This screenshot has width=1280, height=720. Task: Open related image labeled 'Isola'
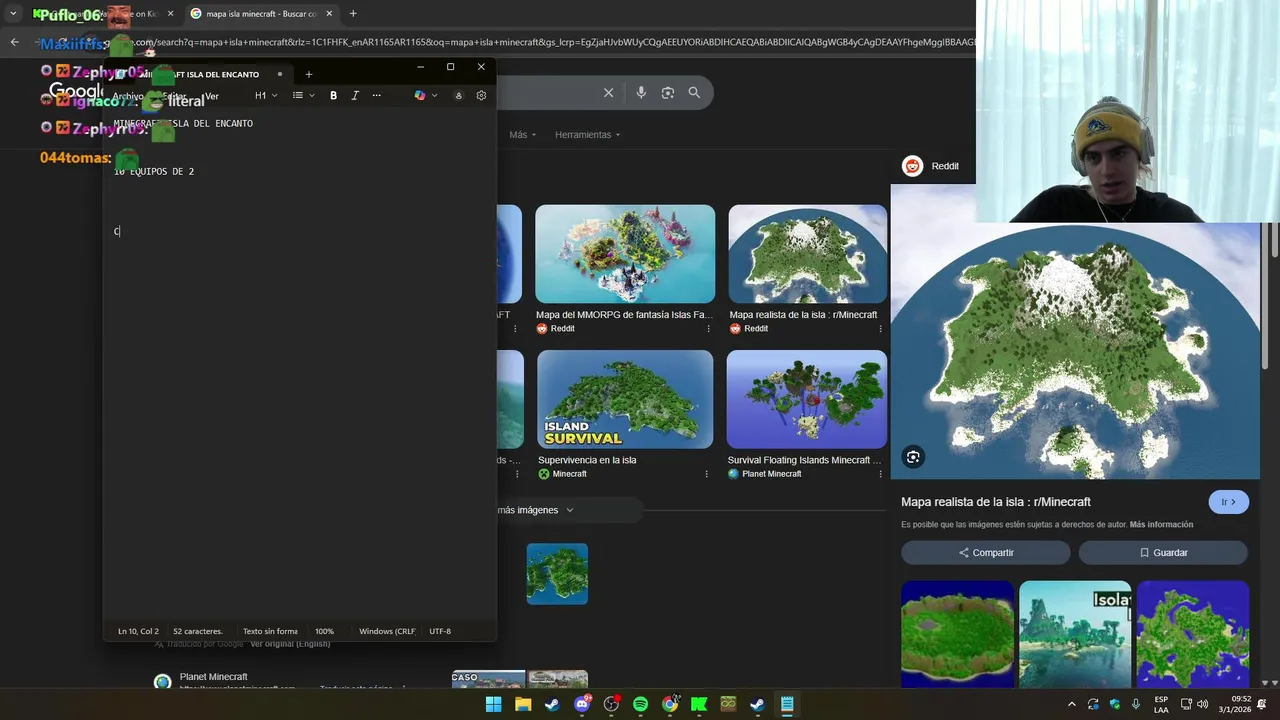pos(1075,634)
